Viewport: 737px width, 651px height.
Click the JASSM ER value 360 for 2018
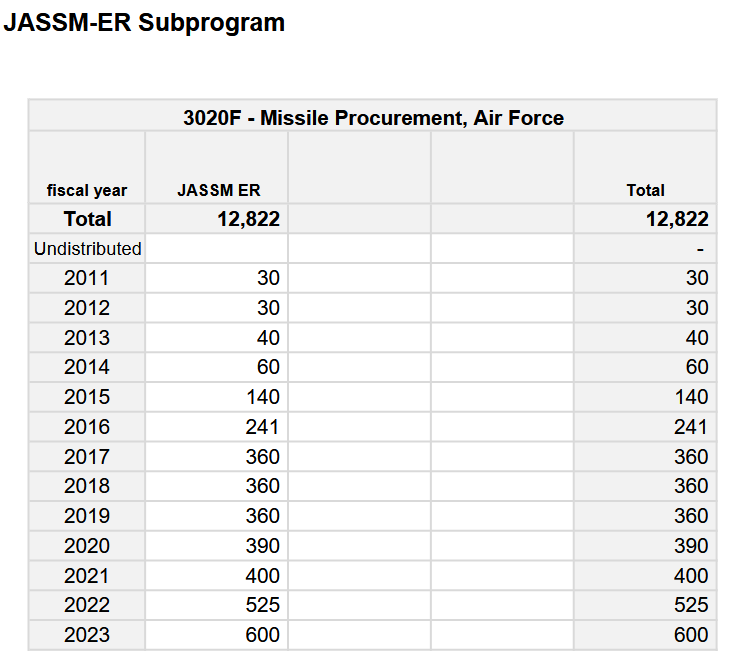click(x=263, y=486)
